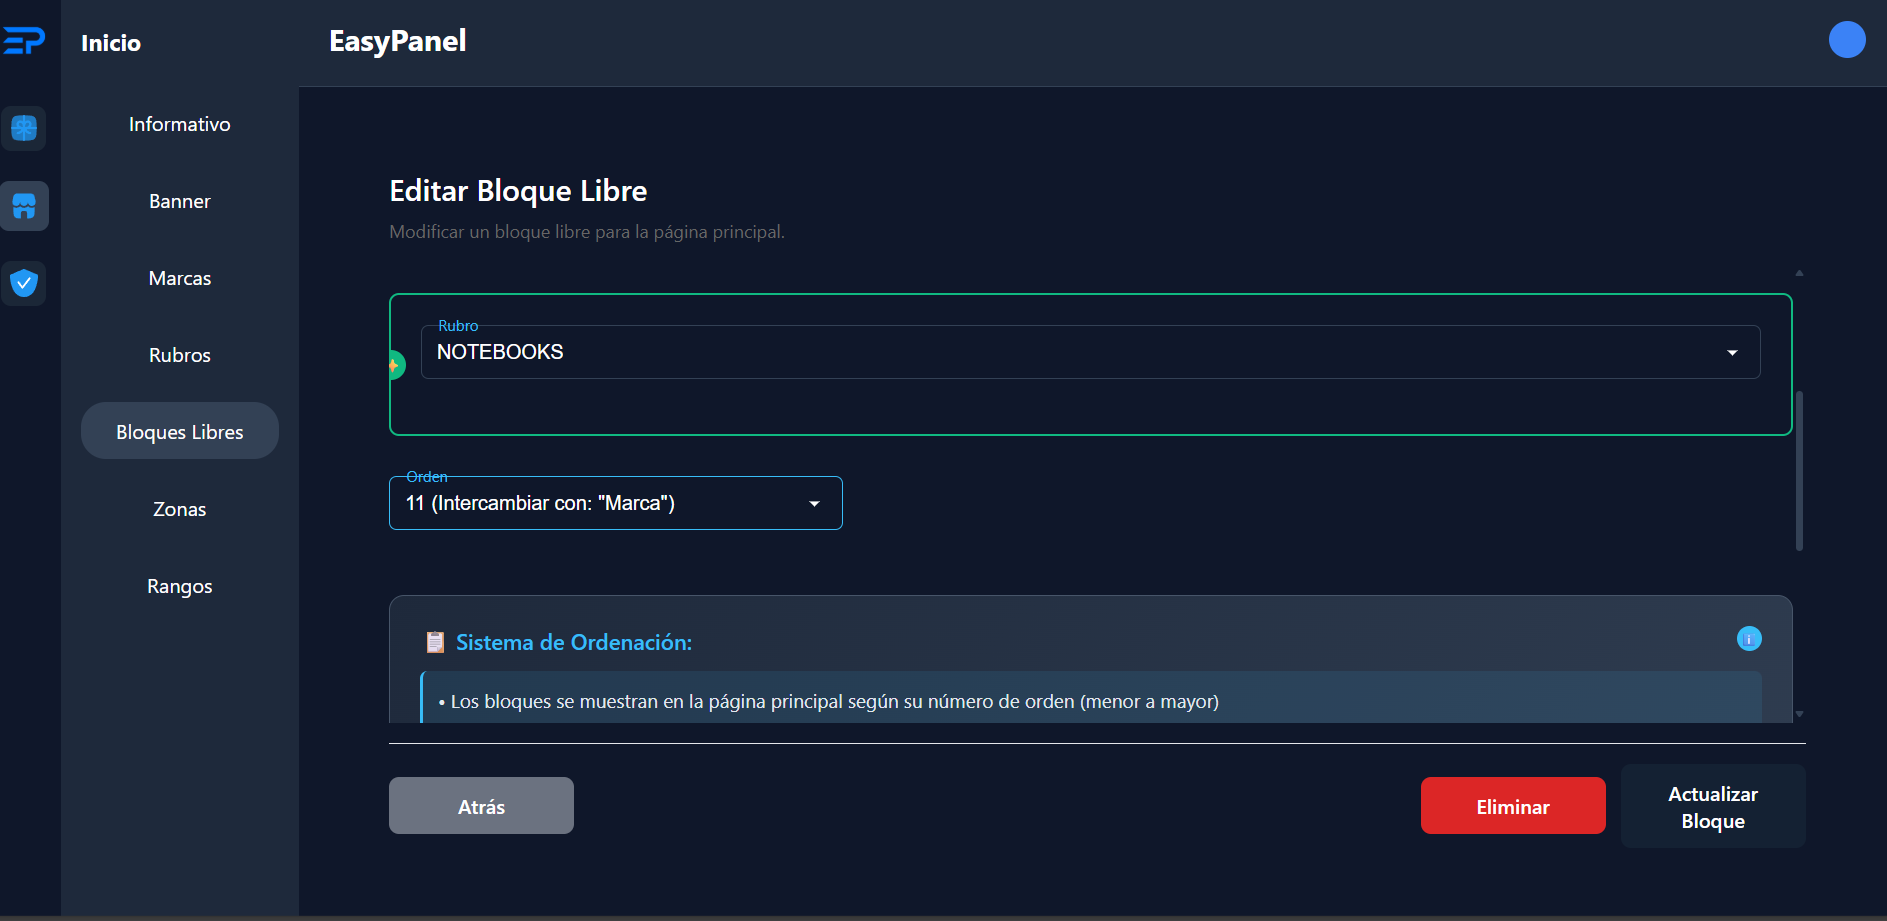This screenshot has width=1887, height=921.
Task: Open the Orden dropdown
Action: (x=615, y=503)
